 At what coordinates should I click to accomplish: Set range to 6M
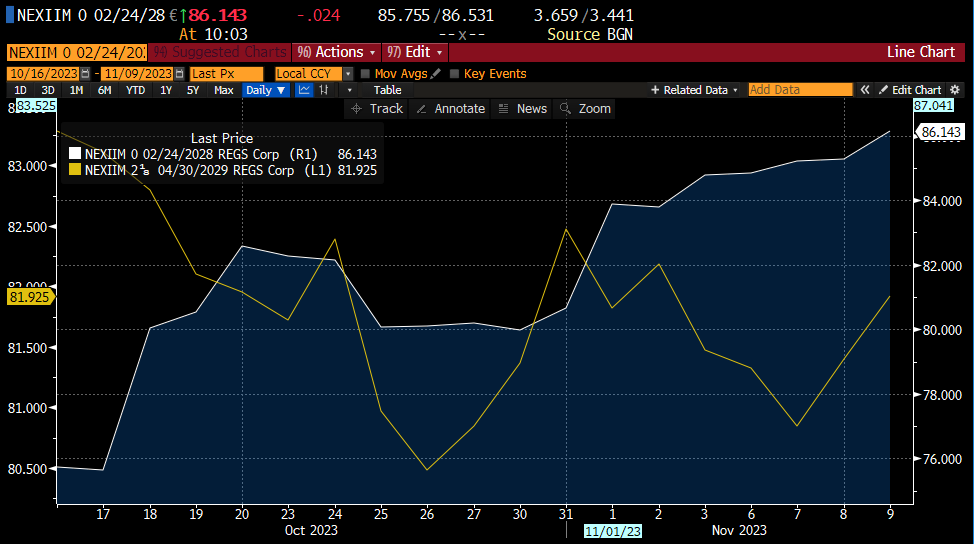coord(104,90)
